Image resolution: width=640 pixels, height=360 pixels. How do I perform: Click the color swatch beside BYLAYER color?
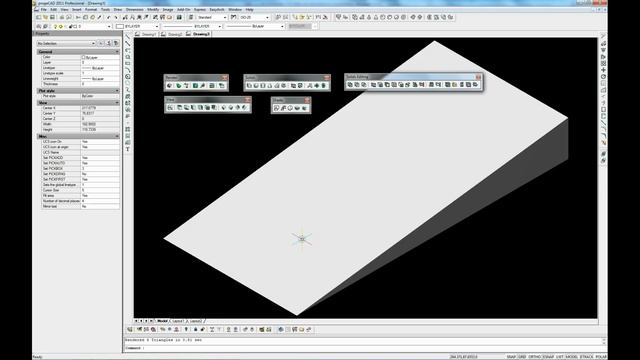point(120,26)
